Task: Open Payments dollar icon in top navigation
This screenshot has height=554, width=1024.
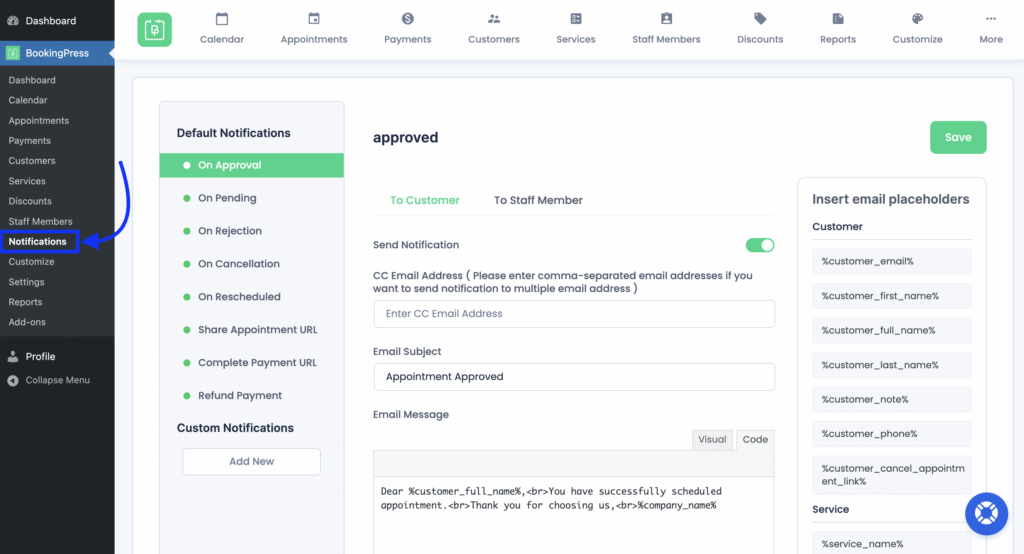Action: (x=408, y=19)
